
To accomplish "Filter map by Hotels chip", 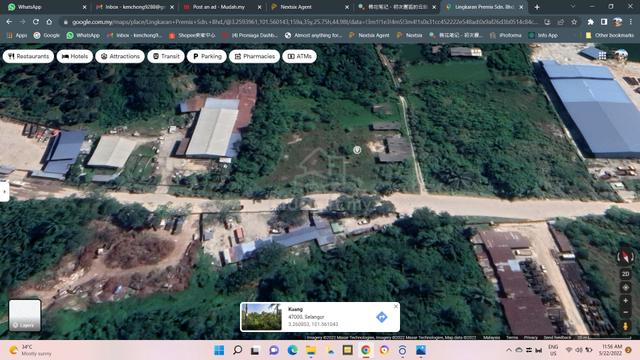I will coord(75,56).
